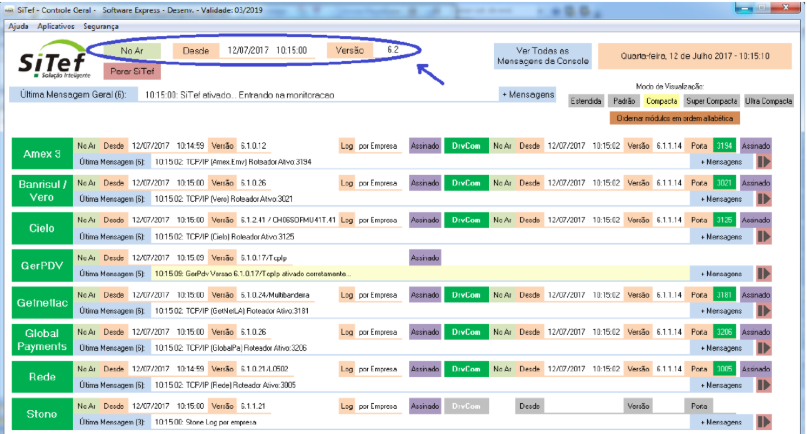Click DrvCom in Amex 3 row
Image resolution: width=807 pixels, height=434 pixels.
pyautogui.click(x=466, y=146)
